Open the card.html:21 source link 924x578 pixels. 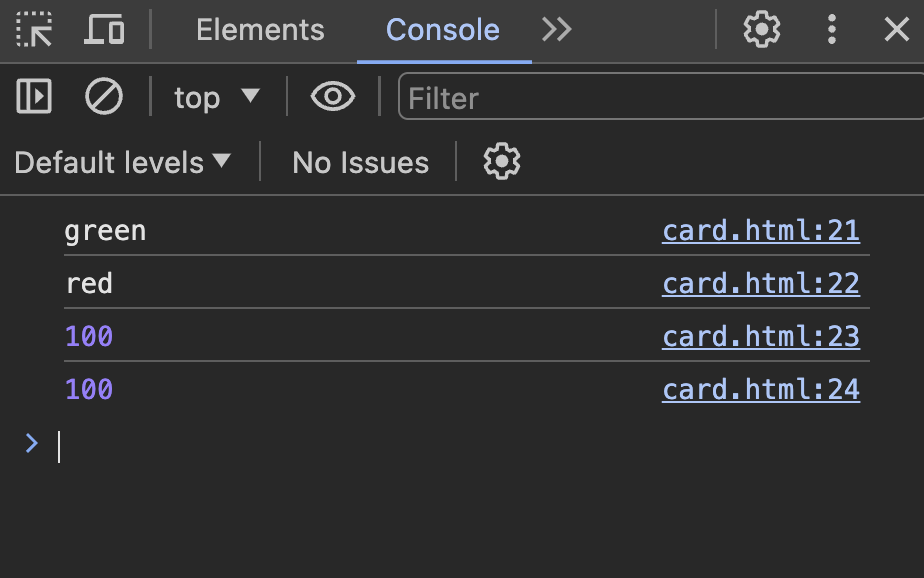click(x=760, y=231)
